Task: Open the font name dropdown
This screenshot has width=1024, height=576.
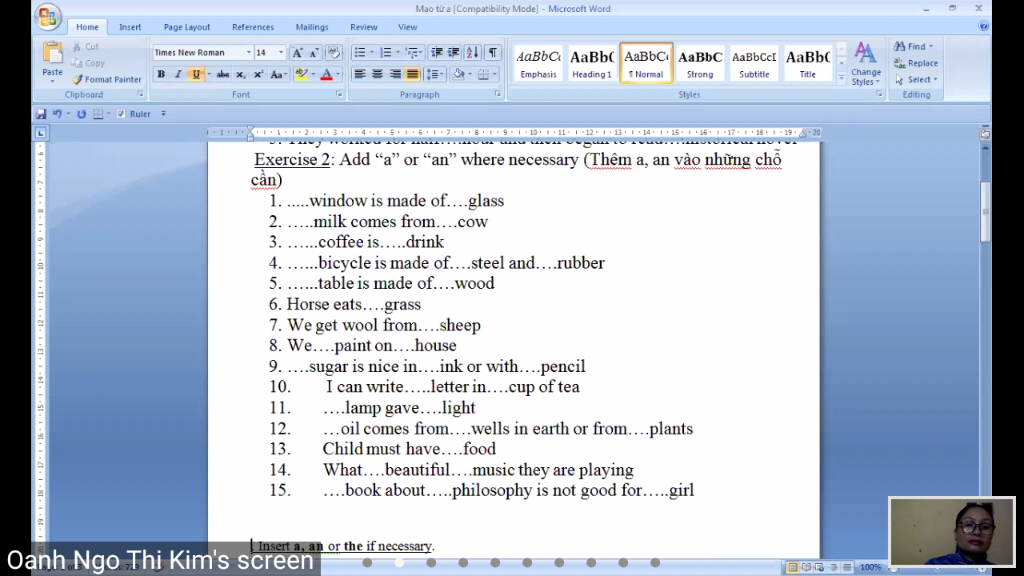Action: (x=248, y=53)
